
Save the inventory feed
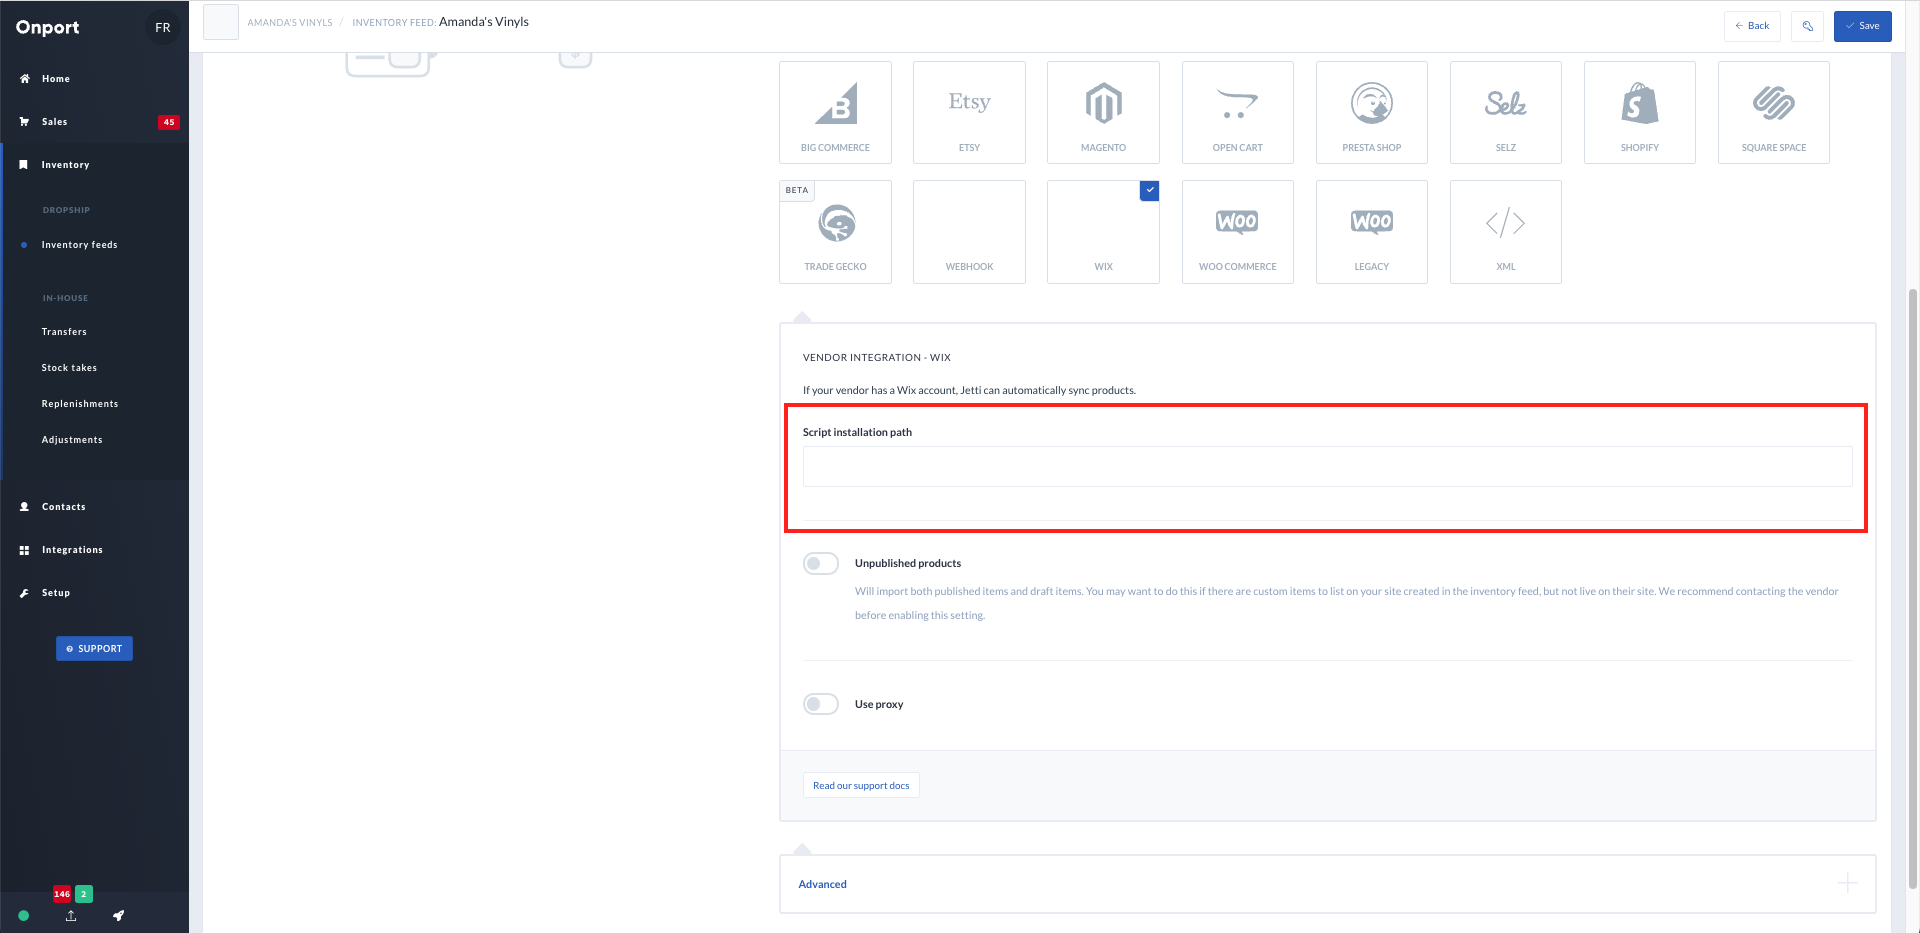tap(1862, 26)
